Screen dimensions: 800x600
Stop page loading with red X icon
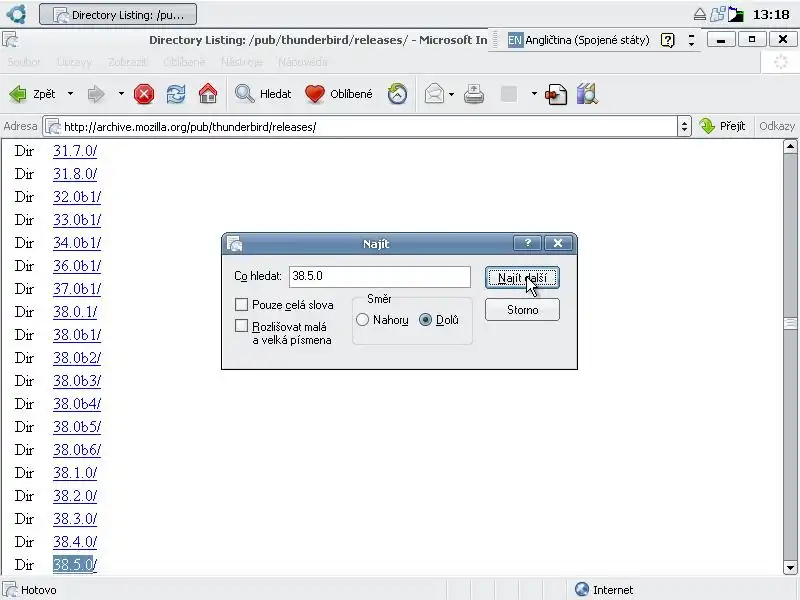[144, 94]
